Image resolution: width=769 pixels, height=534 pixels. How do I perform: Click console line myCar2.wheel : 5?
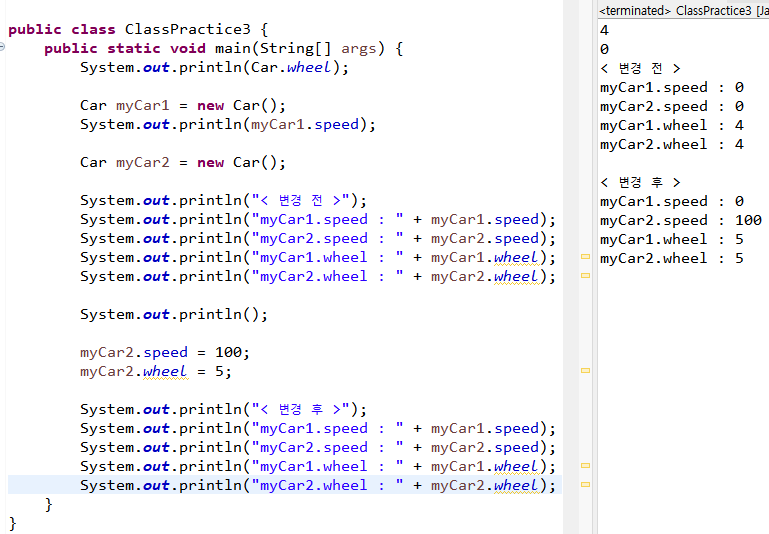pyautogui.click(x=672, y=258)
